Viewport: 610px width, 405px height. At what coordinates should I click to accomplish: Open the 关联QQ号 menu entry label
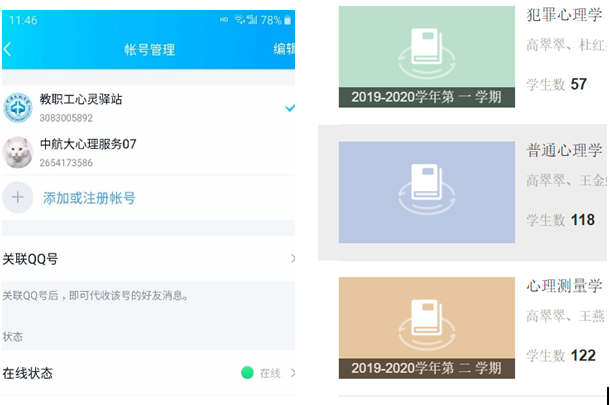(x=30, y=259)
